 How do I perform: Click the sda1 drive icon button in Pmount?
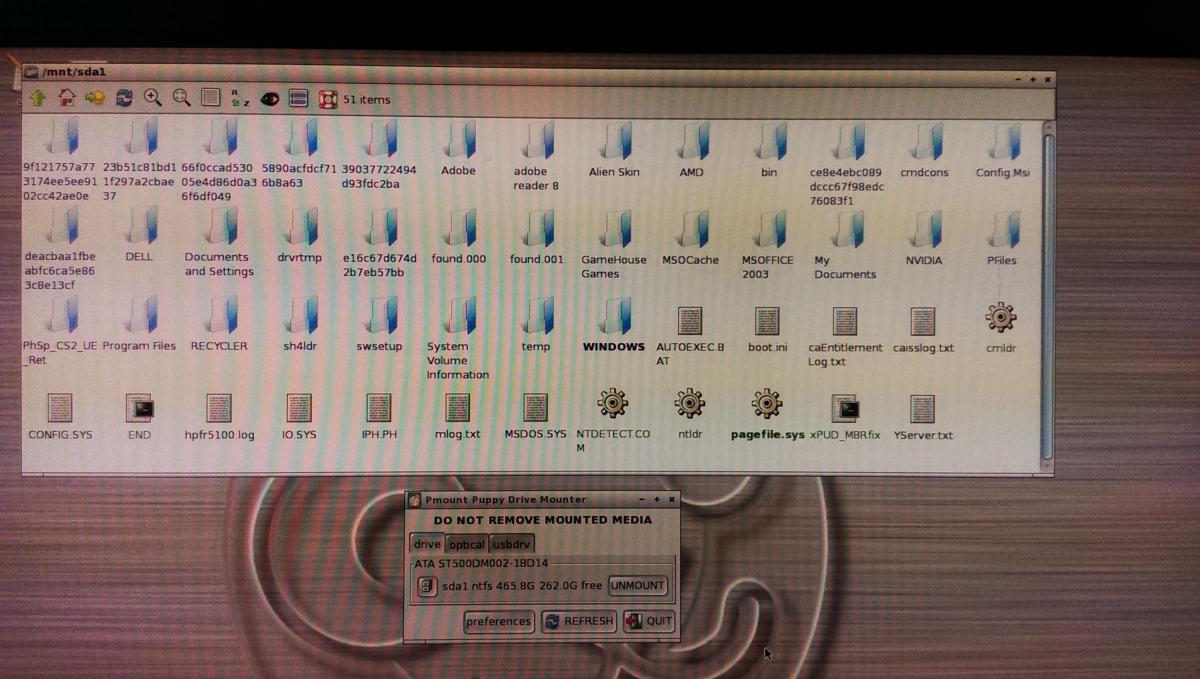point(426,586)
